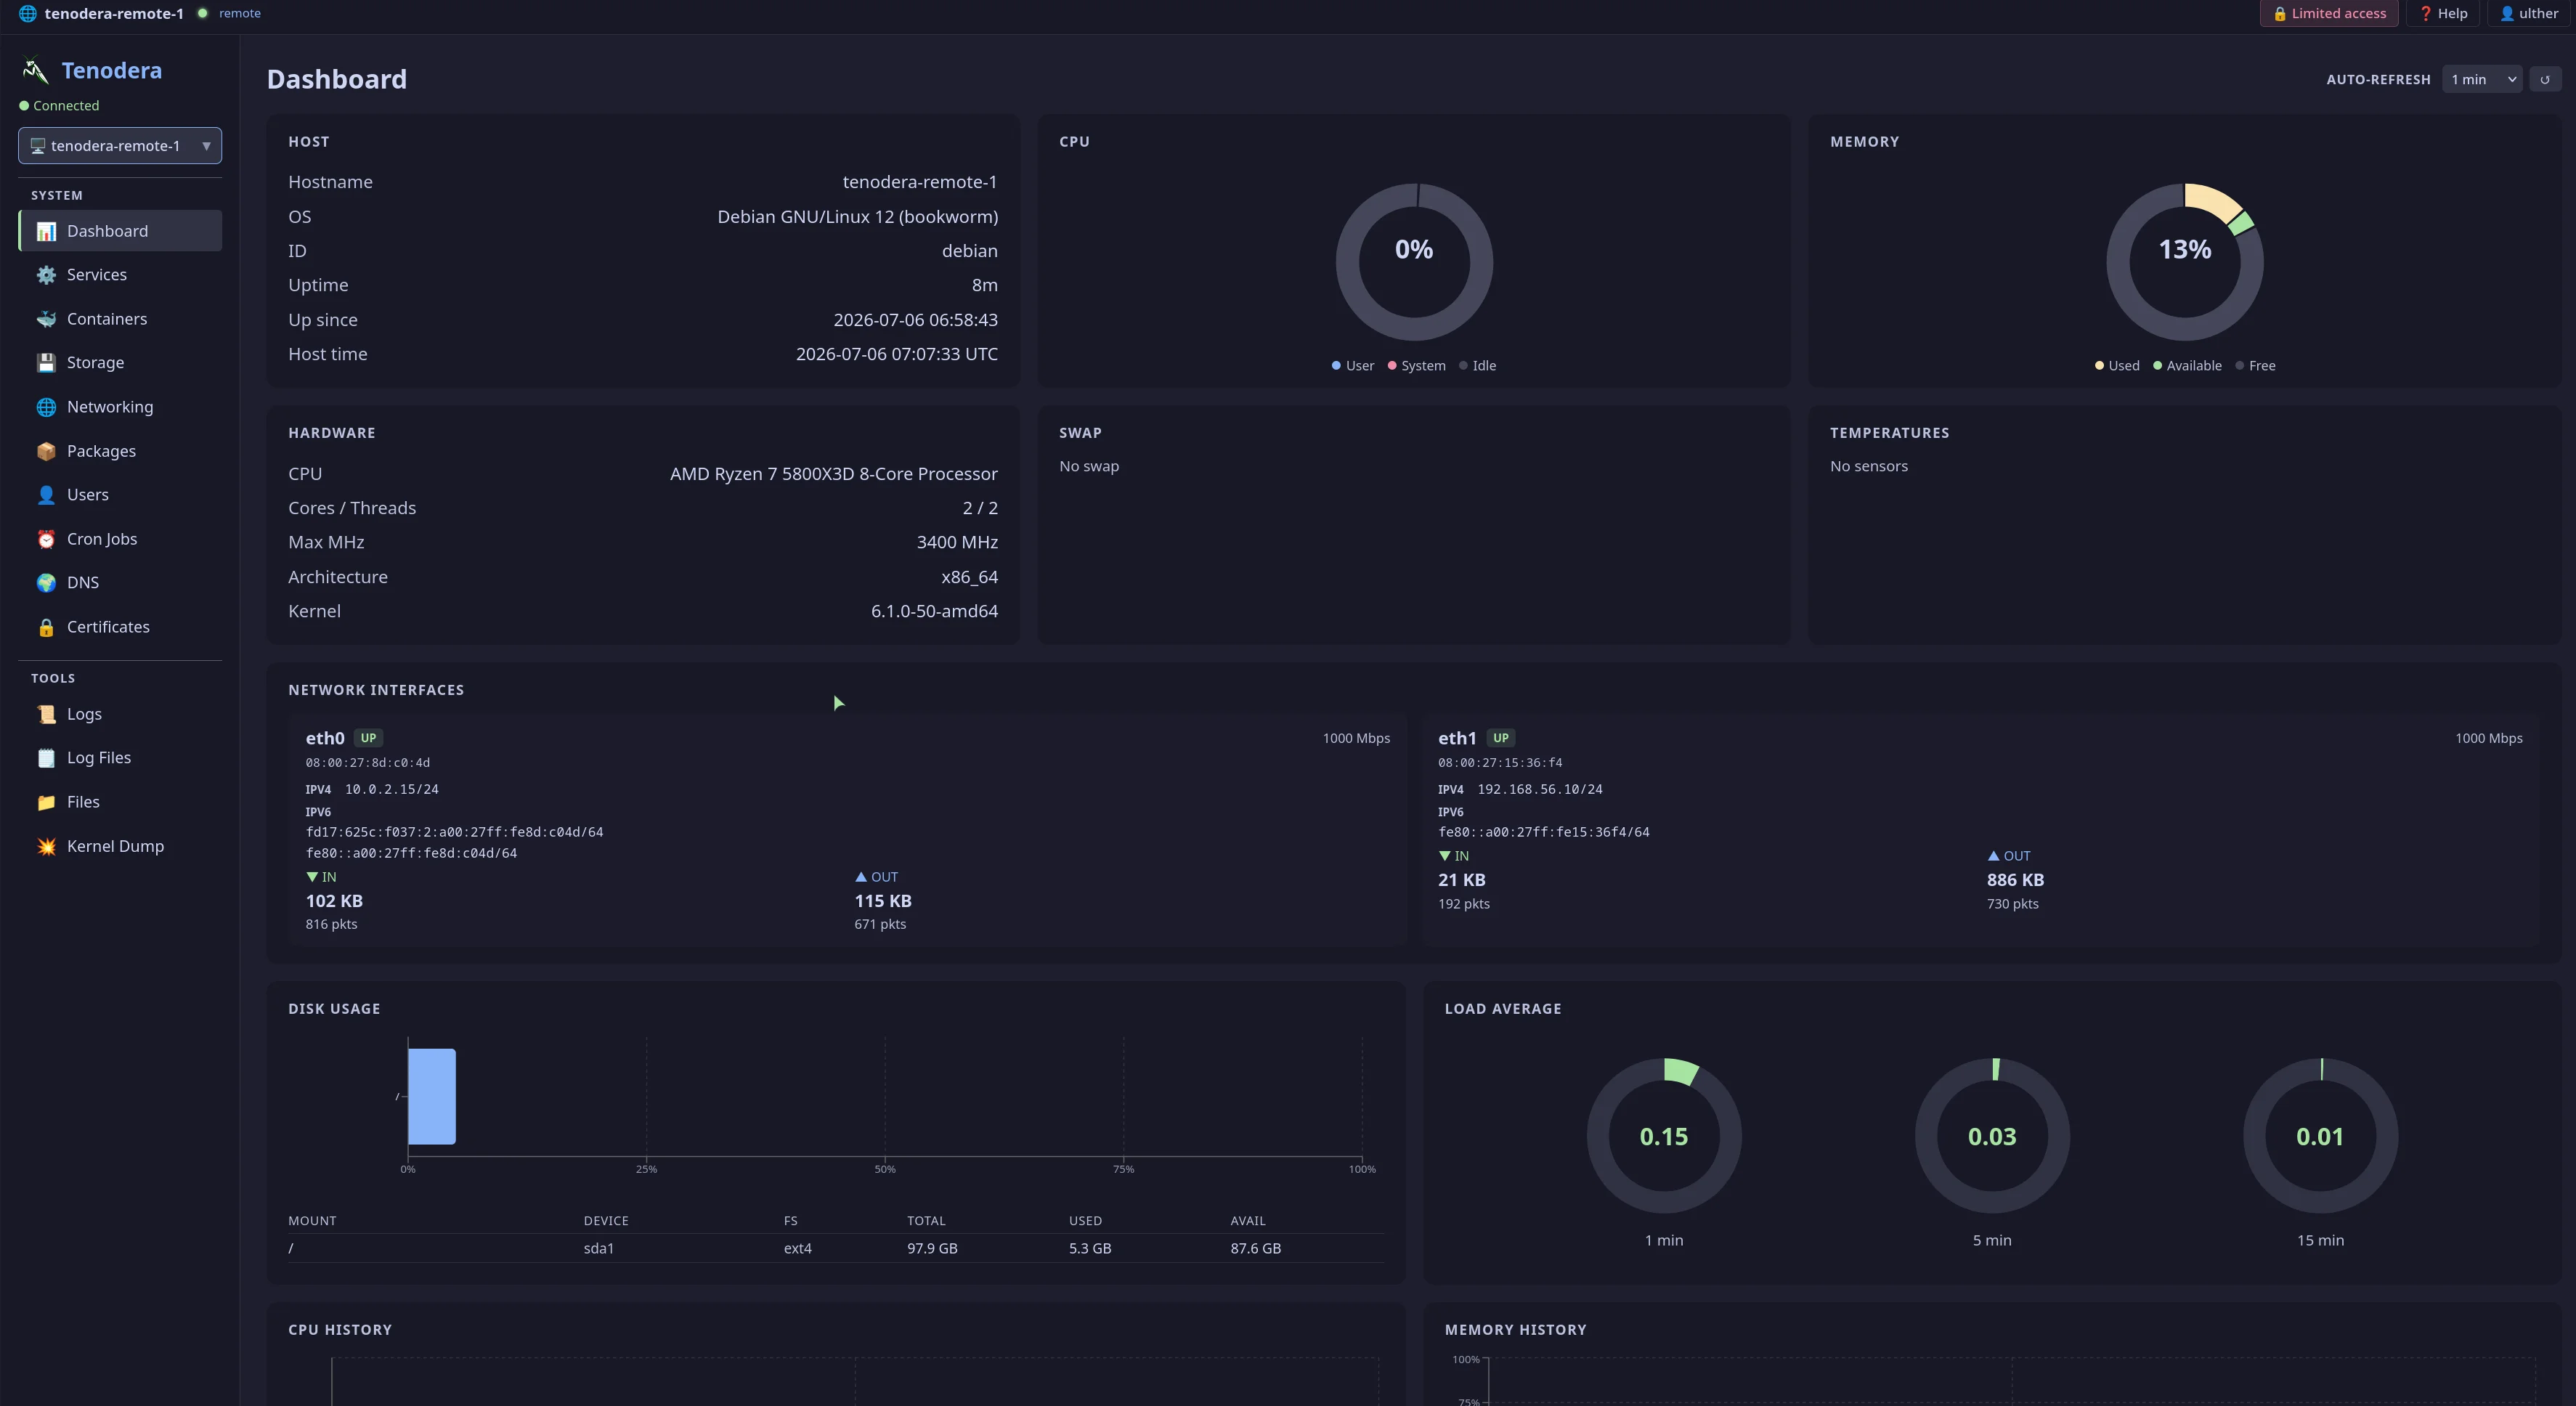This screenshot has height=1406, width=2576.
Task: Click the globe icon beside tenodera-remote-1 title
Action: point(28,13)
